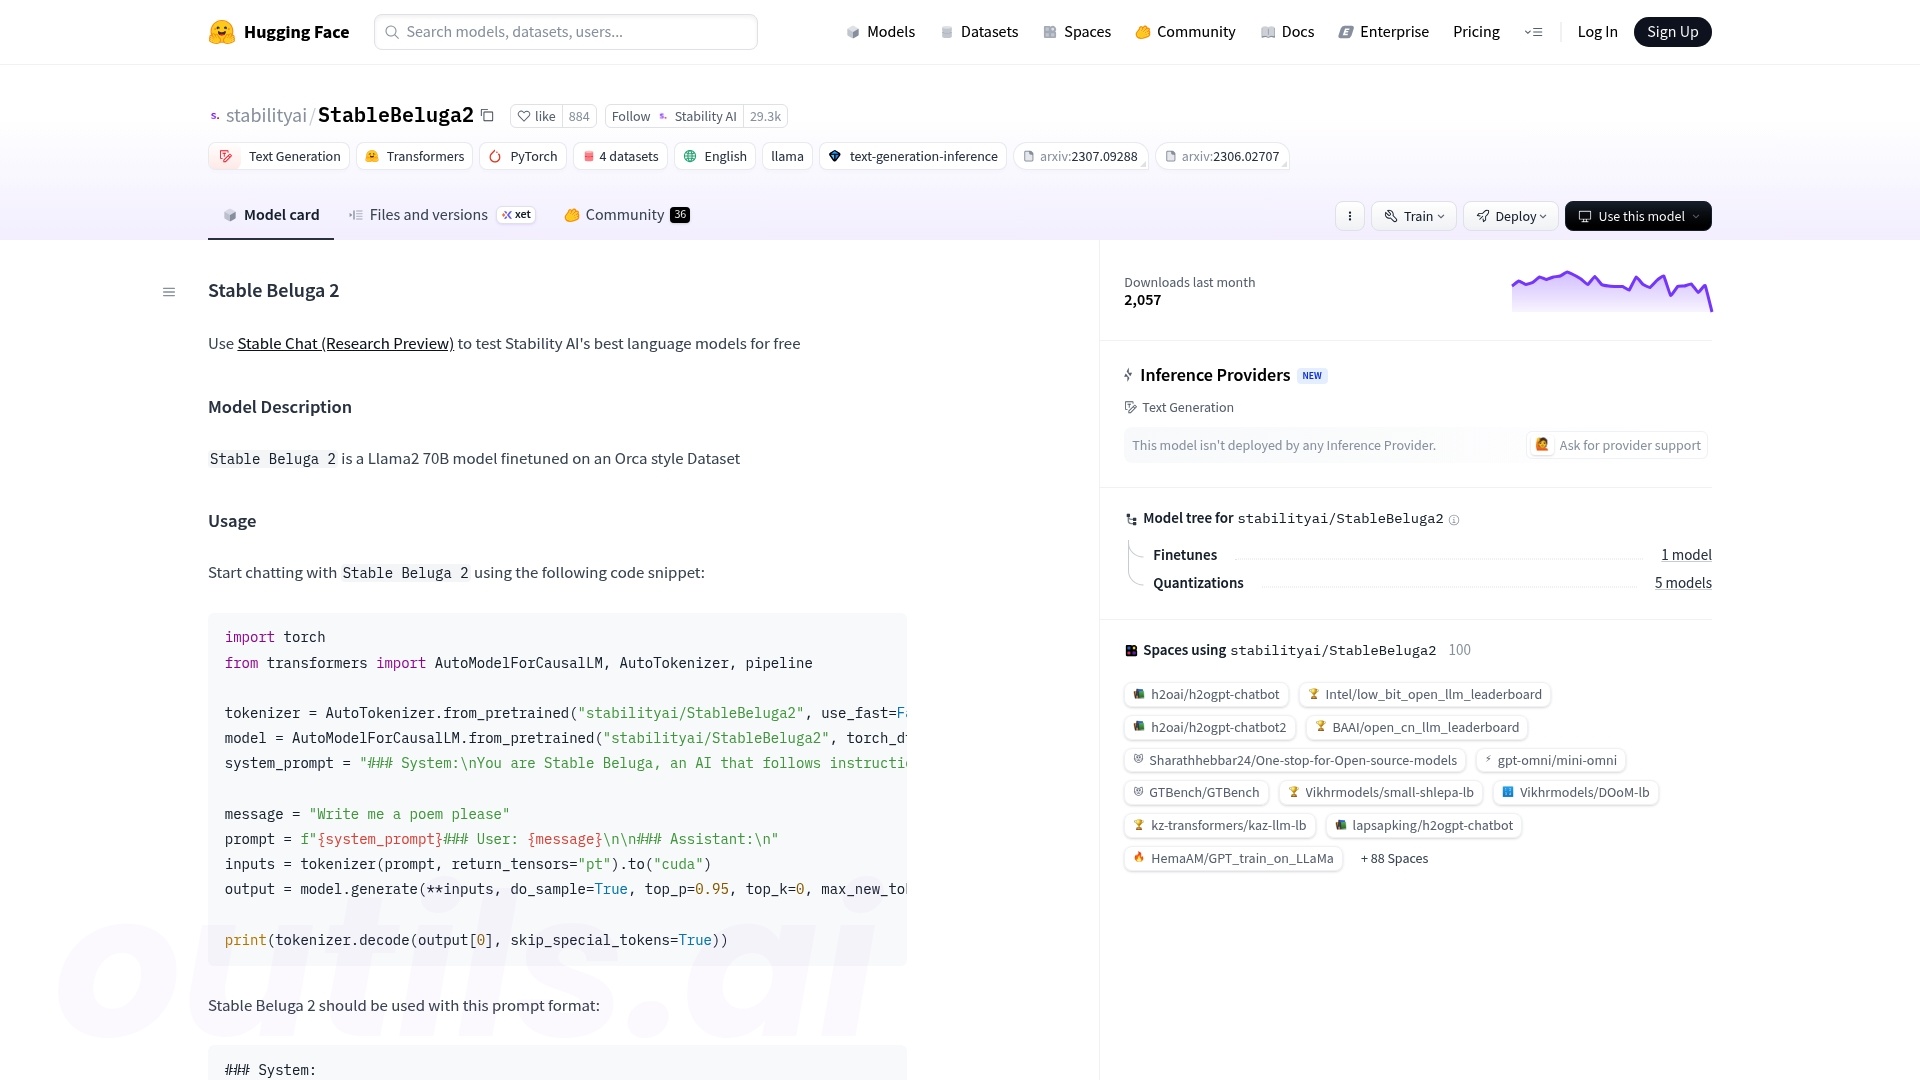The width and height of the screenshot is (1920, 1080).
Task: Click the 884 likes count
Action: 579,116
